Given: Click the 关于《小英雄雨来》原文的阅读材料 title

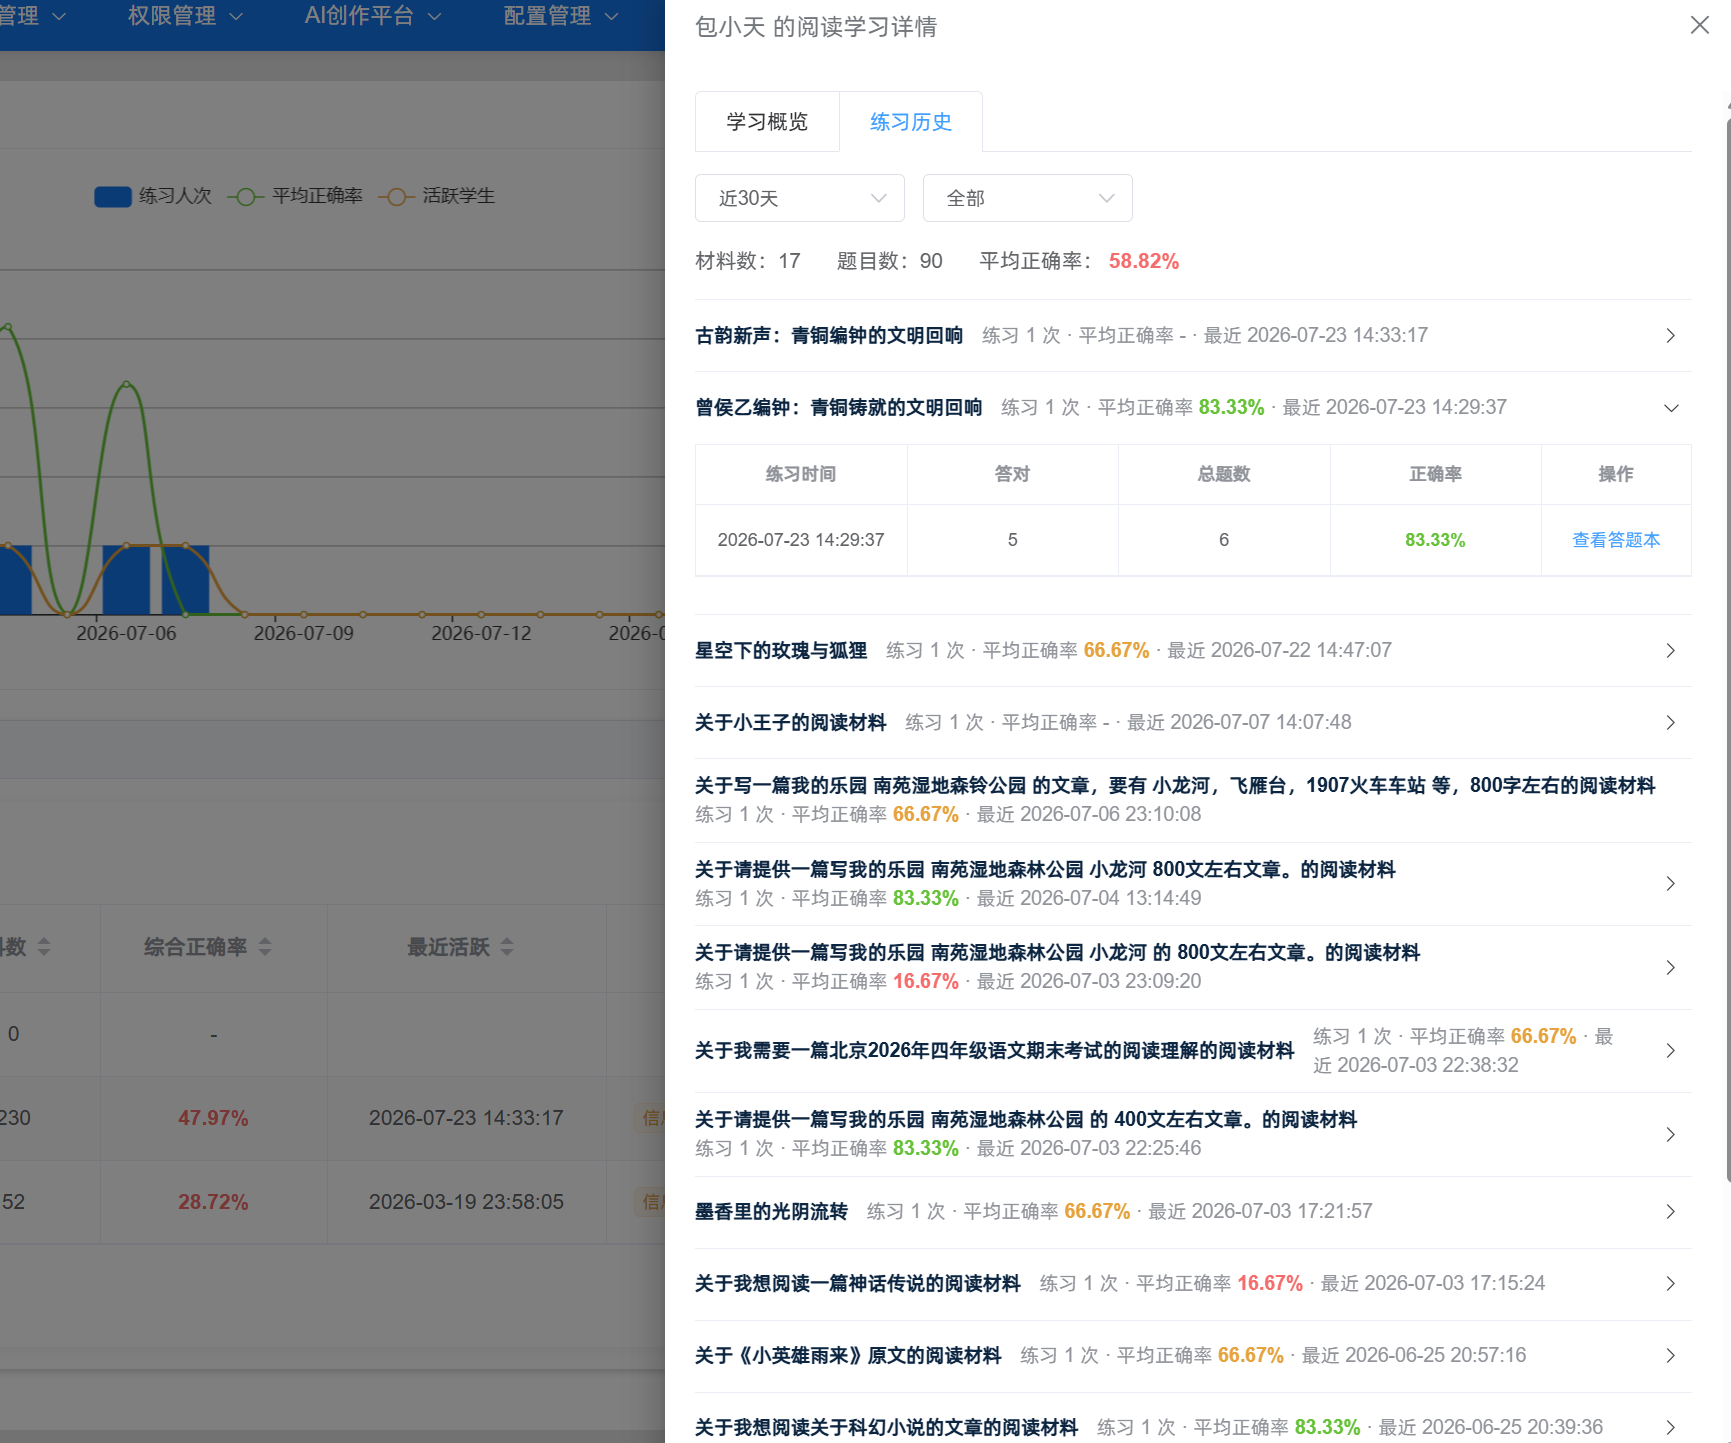Looking at the screenshot, I should point(848,1356).
